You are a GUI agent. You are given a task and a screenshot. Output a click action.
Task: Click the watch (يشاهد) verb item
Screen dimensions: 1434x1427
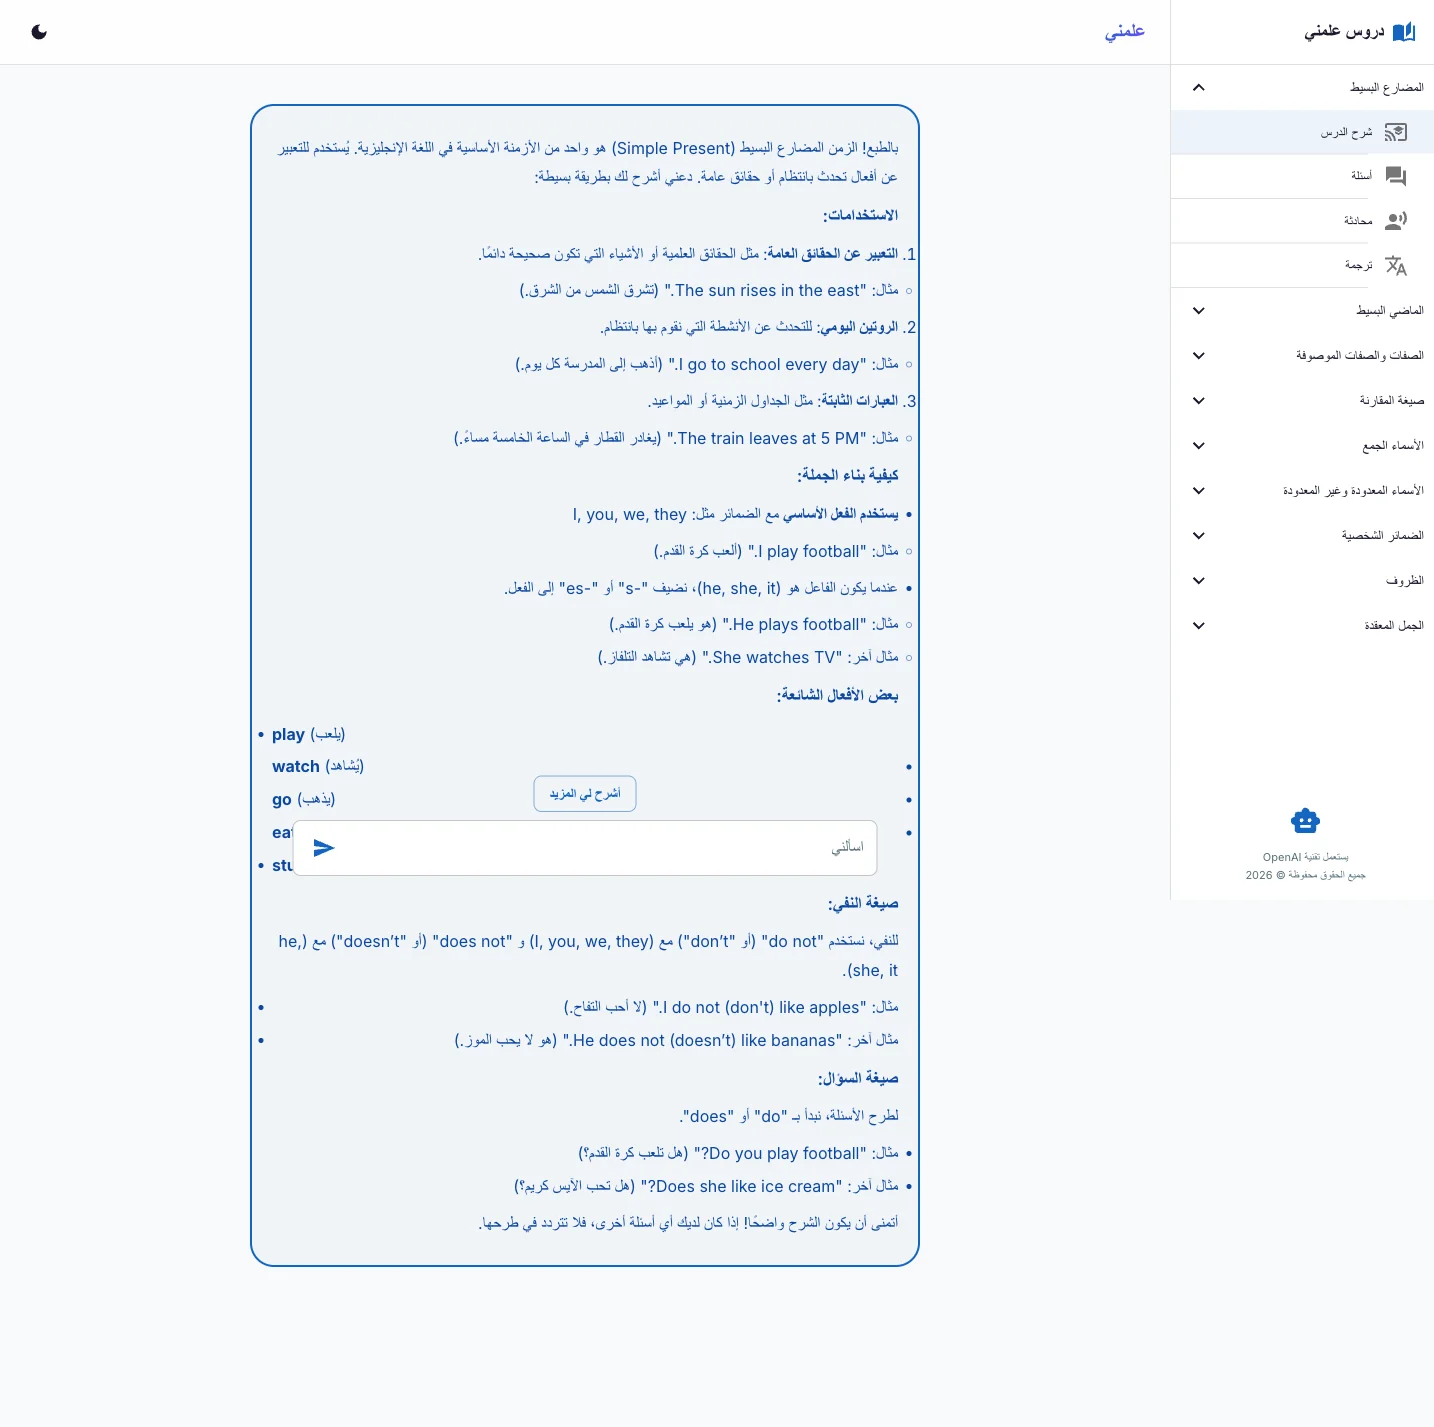point(318,766)
